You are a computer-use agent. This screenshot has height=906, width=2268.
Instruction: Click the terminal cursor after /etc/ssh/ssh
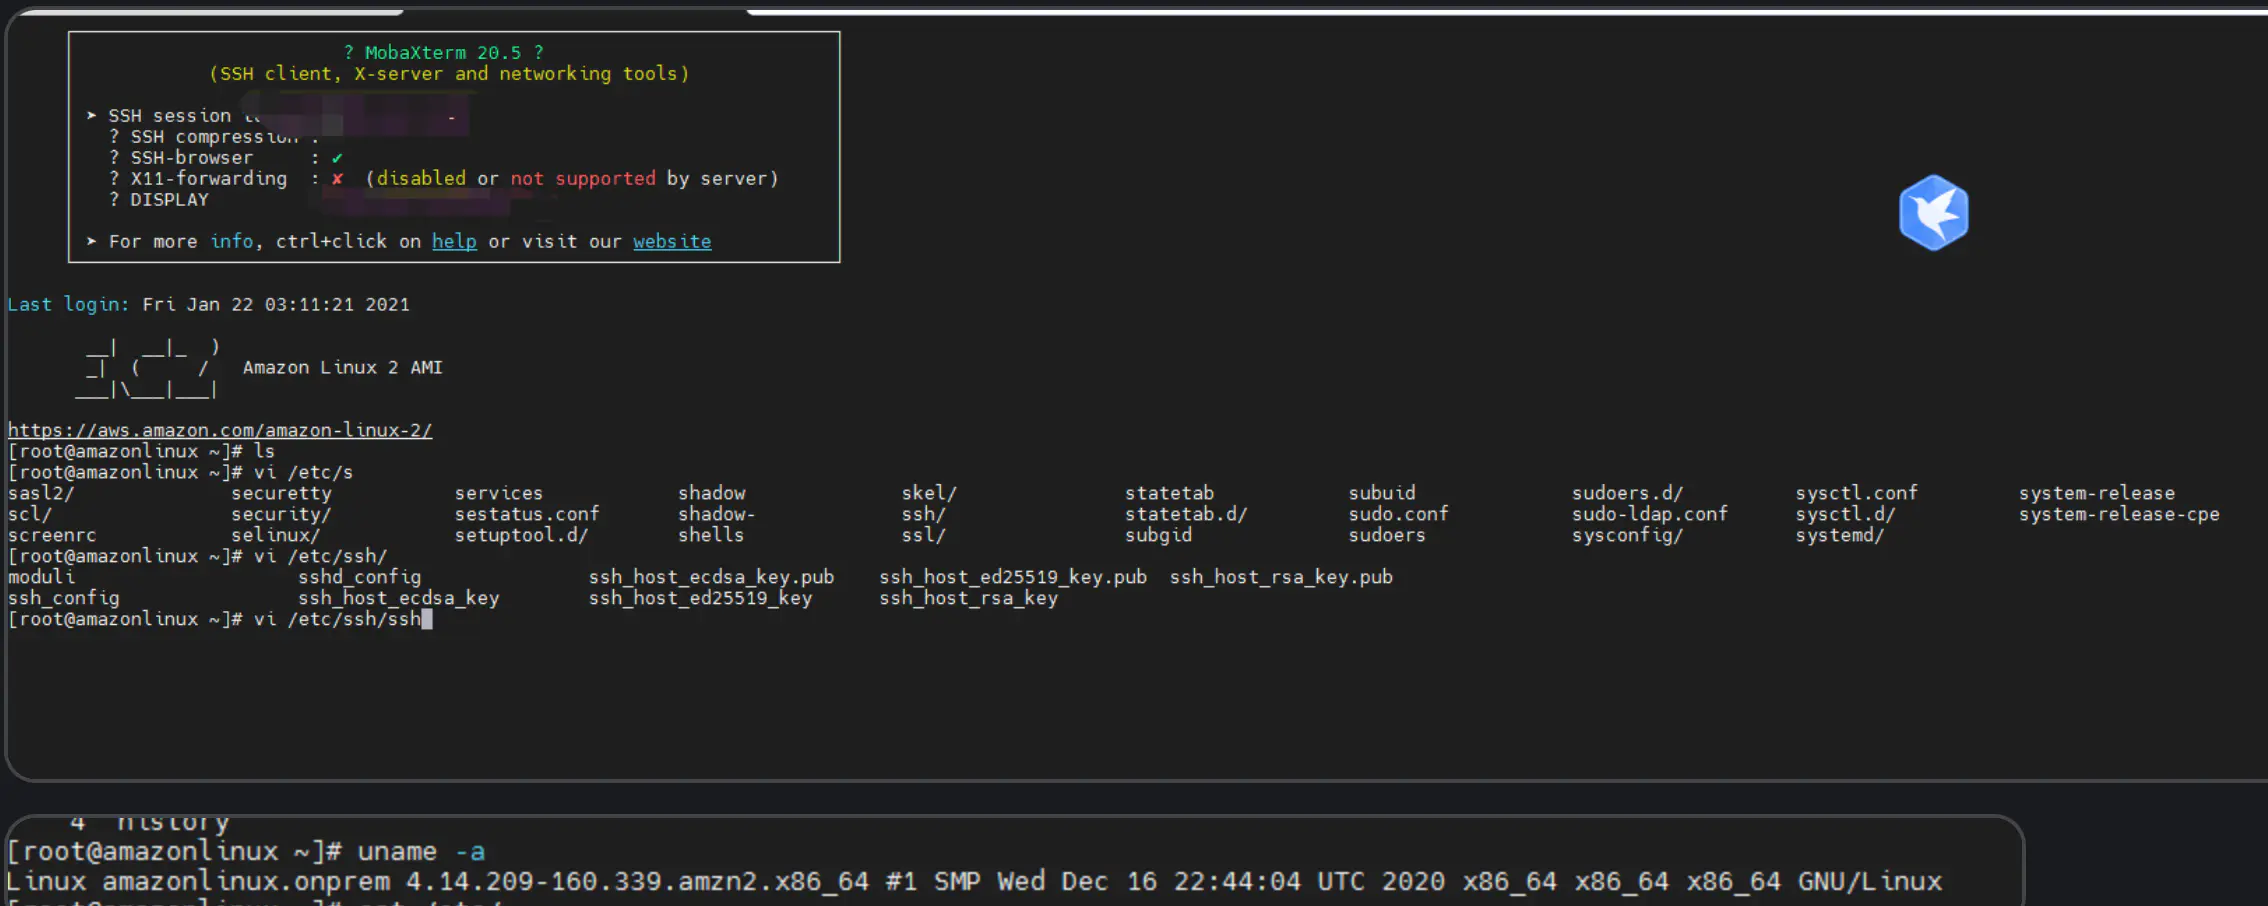coord(427,620)
